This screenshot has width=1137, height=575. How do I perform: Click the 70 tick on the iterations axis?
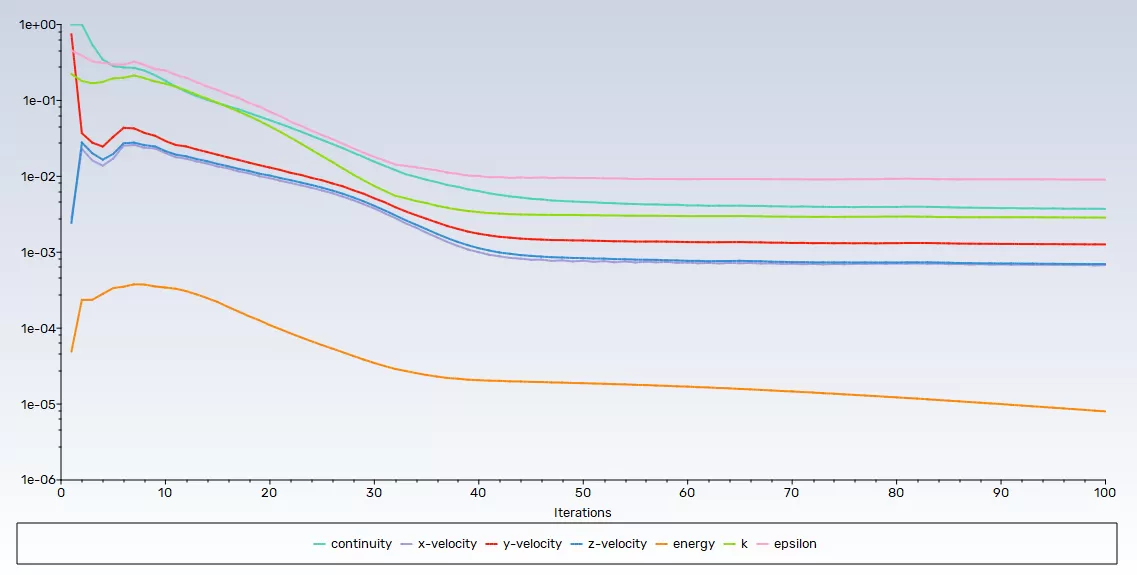[792, 492]
